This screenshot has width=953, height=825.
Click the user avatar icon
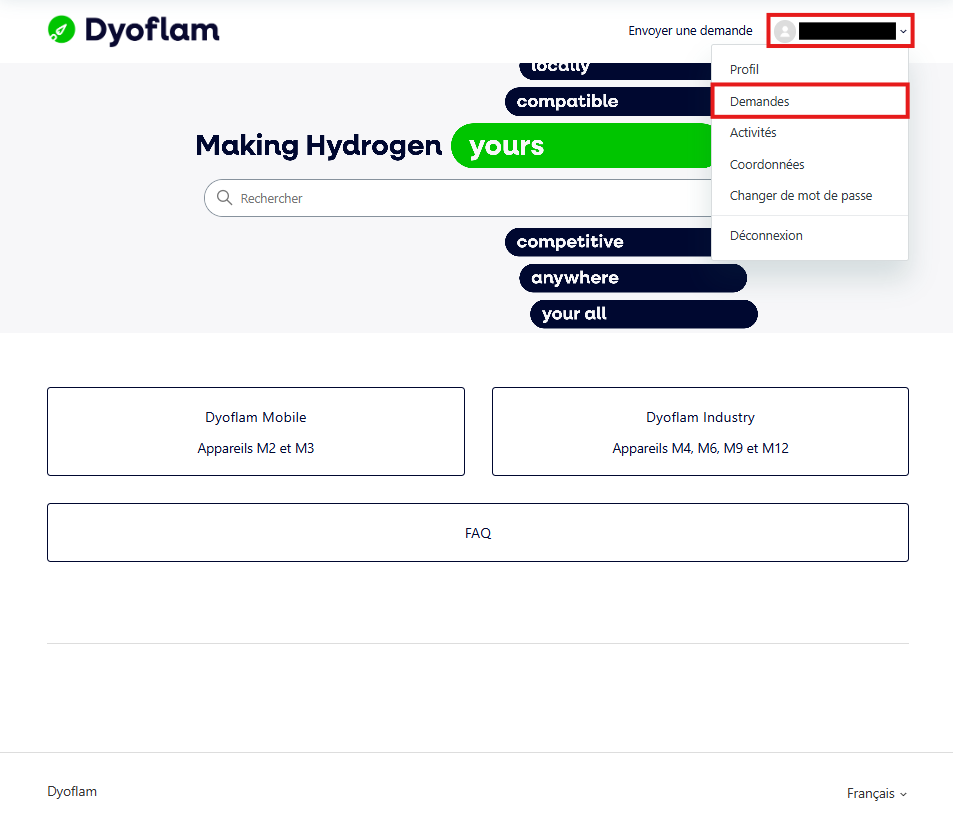785,30
